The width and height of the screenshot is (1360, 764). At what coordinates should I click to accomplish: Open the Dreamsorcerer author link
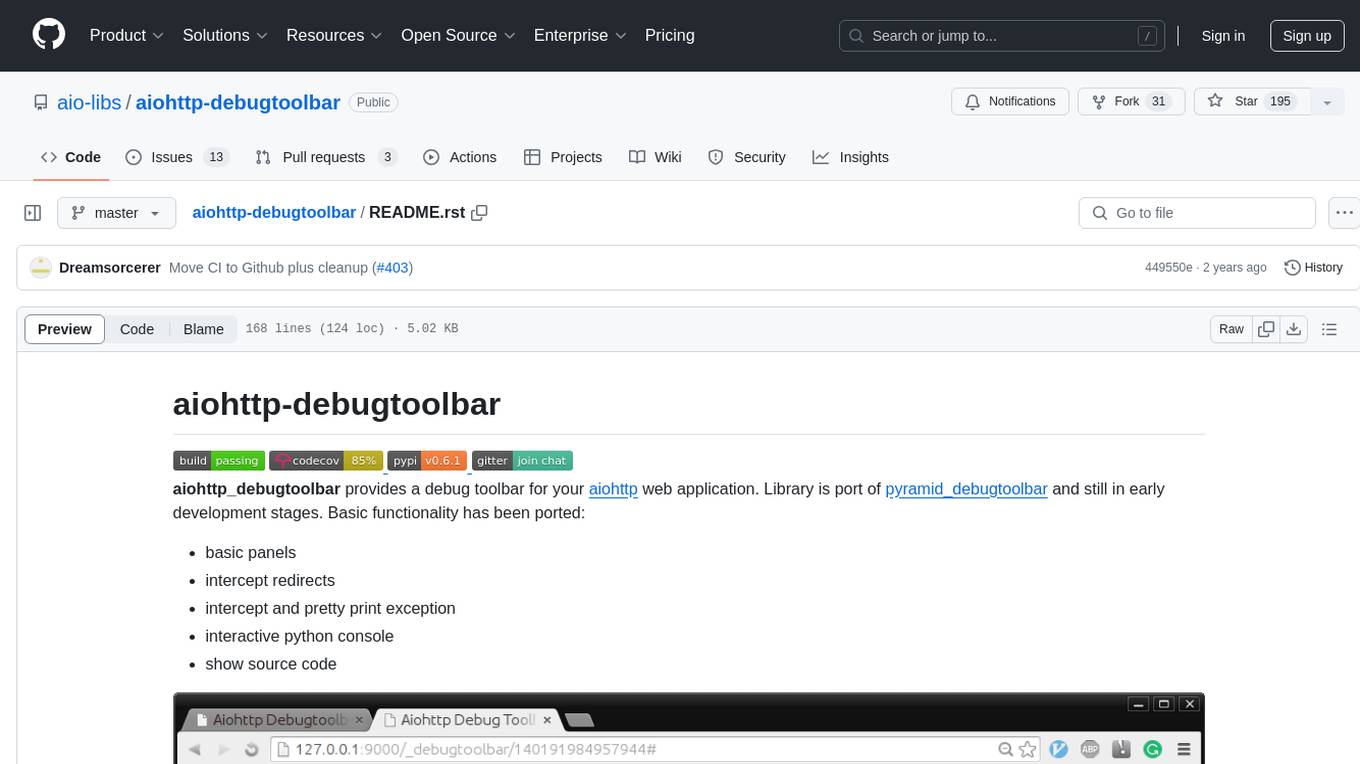coord(110,268)
